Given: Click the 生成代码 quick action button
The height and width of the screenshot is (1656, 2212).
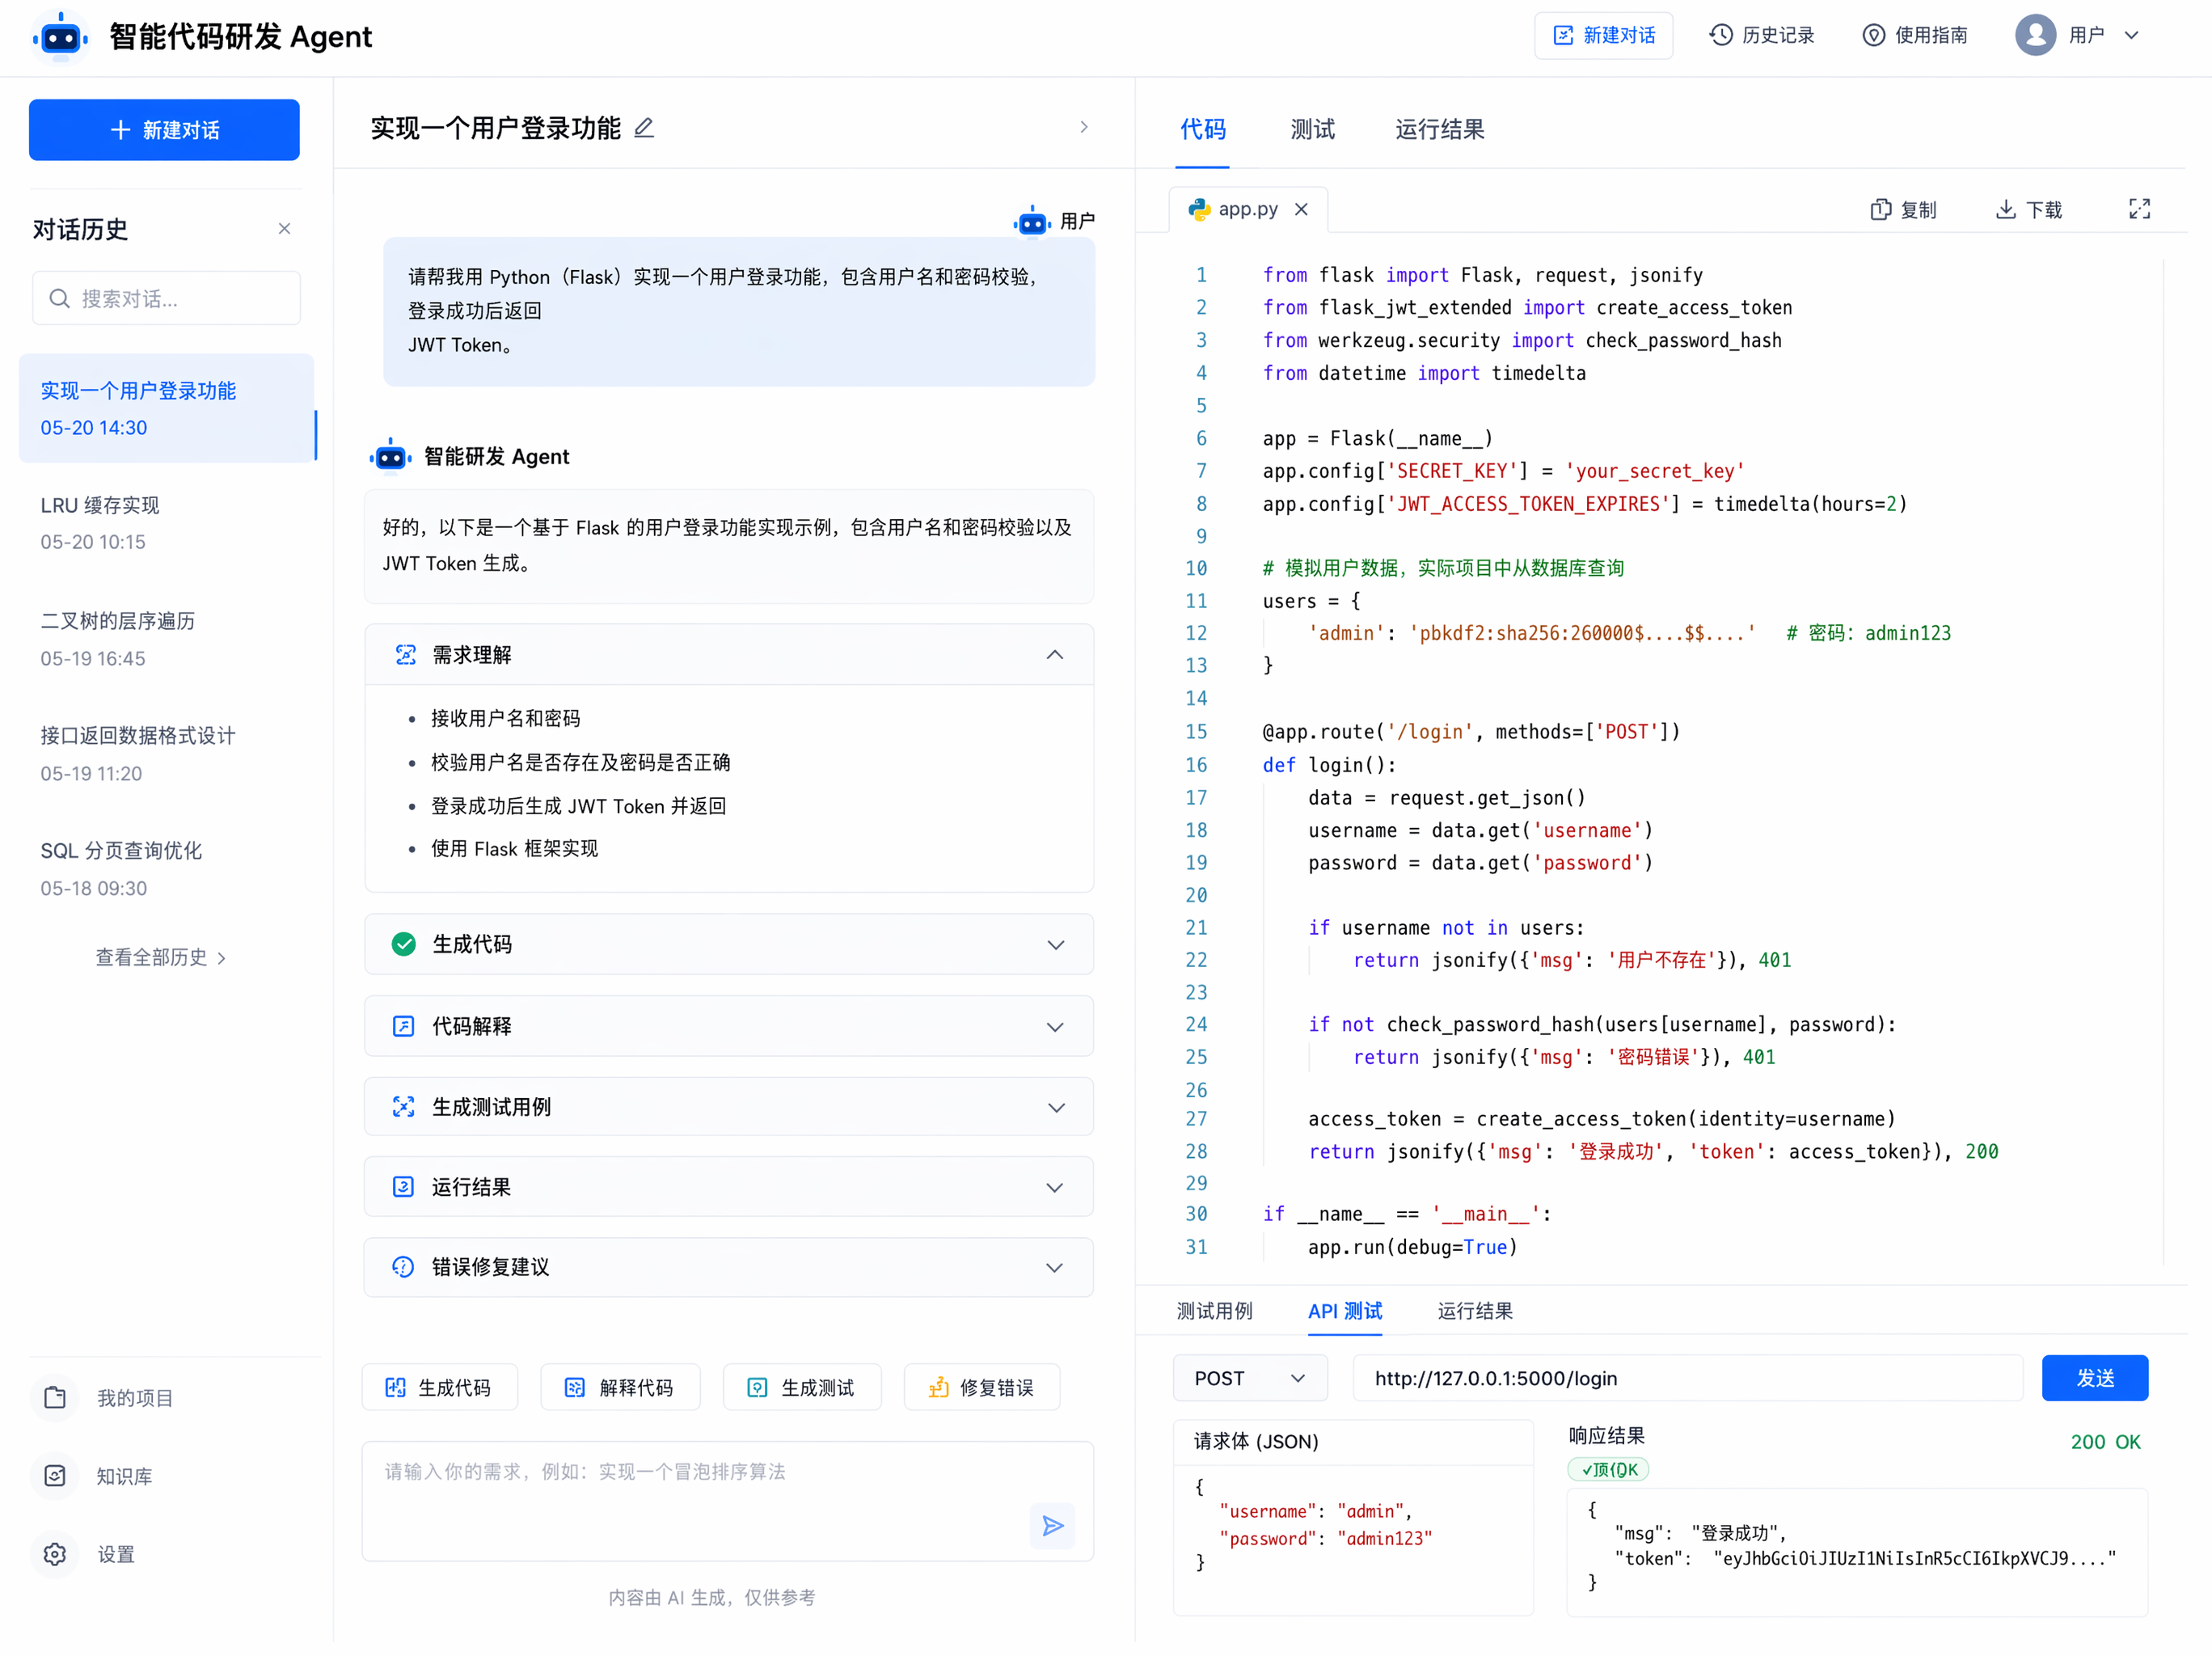Looking at the screenshot, I should click(440, 1386).
